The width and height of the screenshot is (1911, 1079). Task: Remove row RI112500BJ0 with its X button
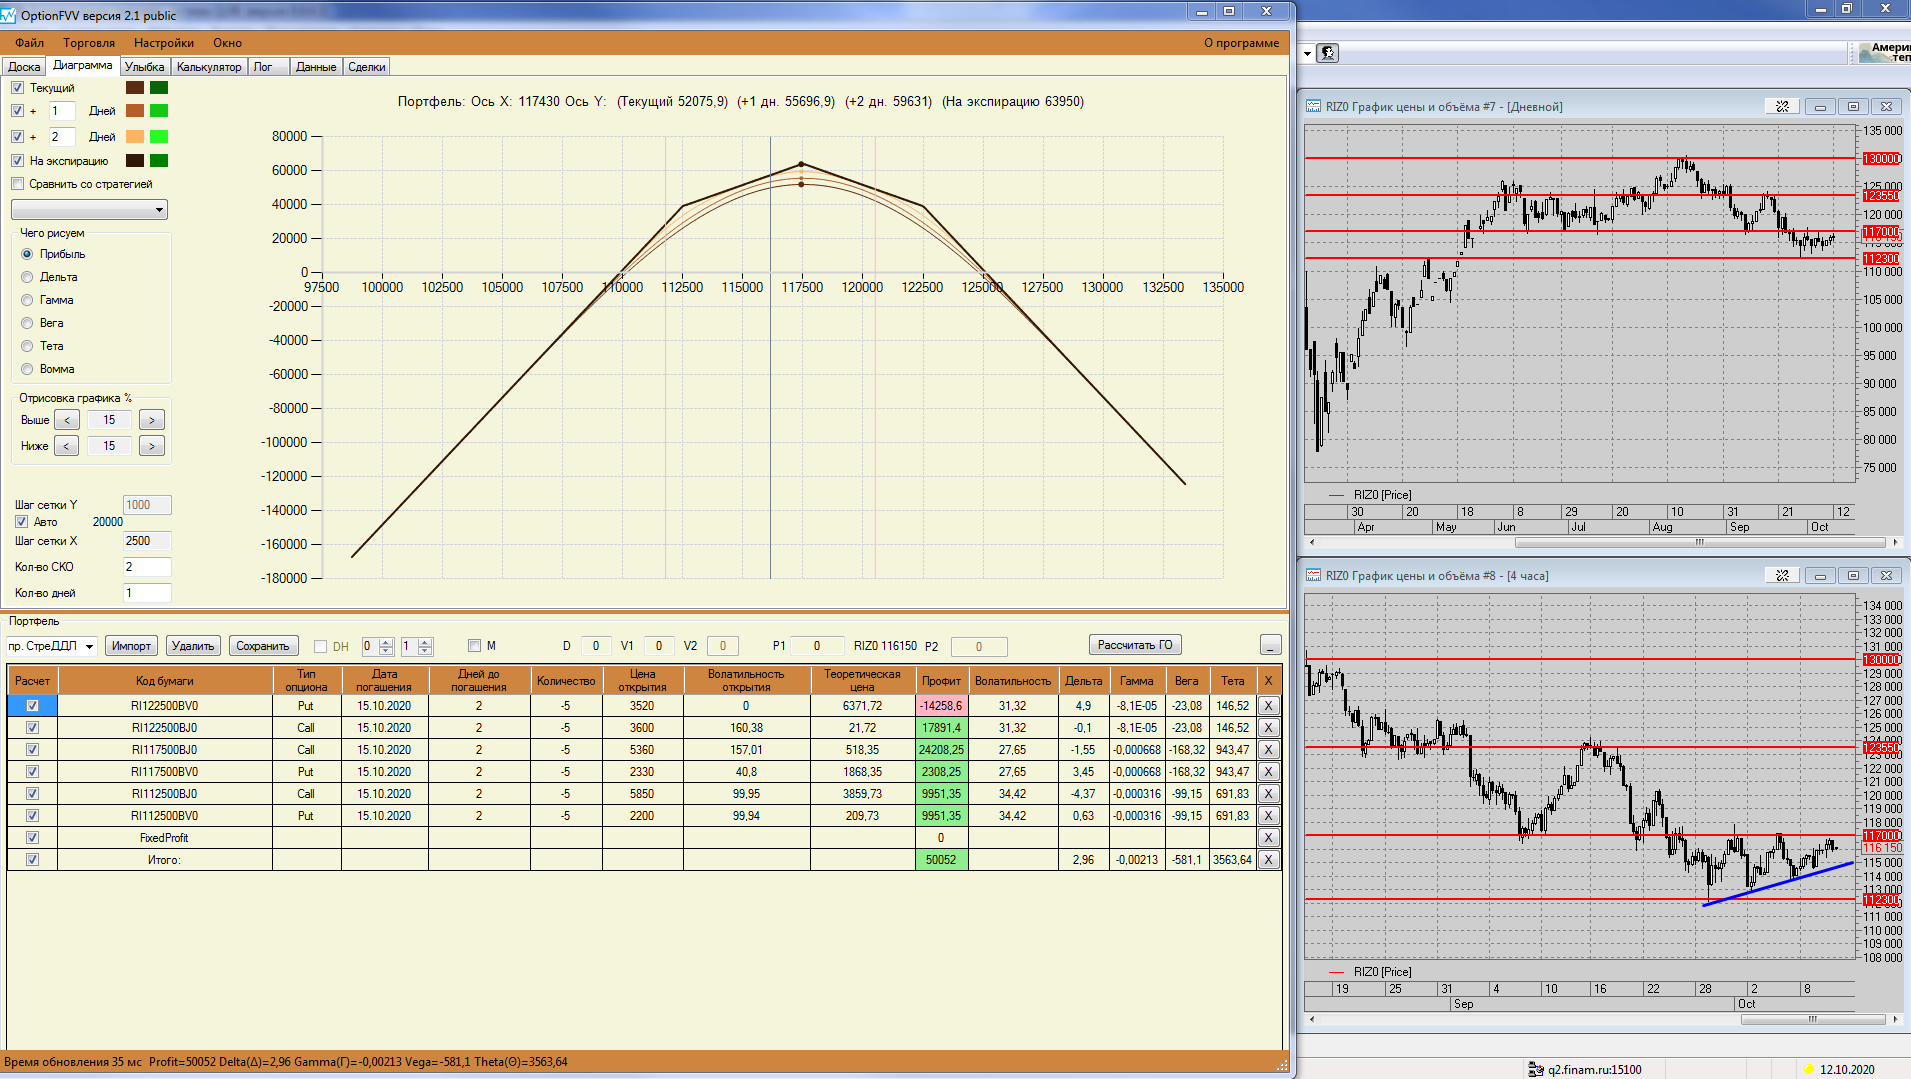[x=1268, y=793]
